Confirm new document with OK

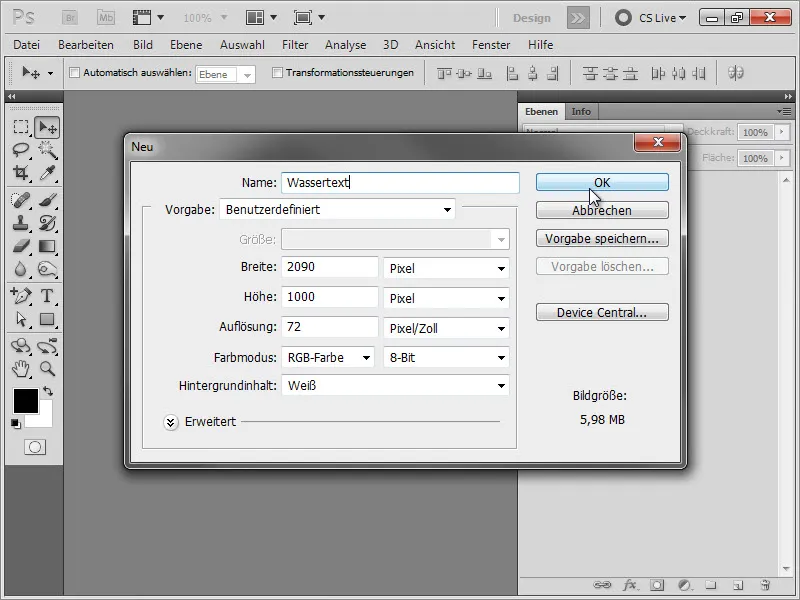pyautogui.click(x=602, y=182)
